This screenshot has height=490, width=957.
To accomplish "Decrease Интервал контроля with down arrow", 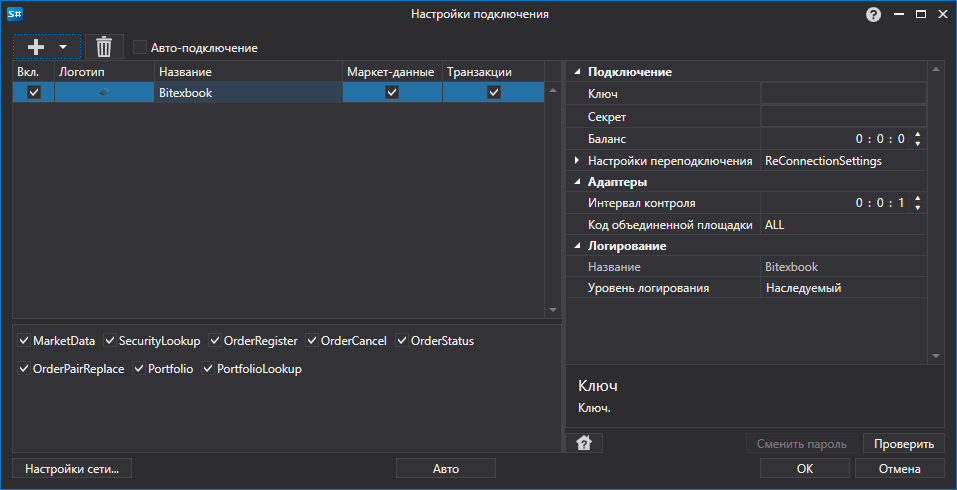I will pyautogui.click(x=918, y=208).
